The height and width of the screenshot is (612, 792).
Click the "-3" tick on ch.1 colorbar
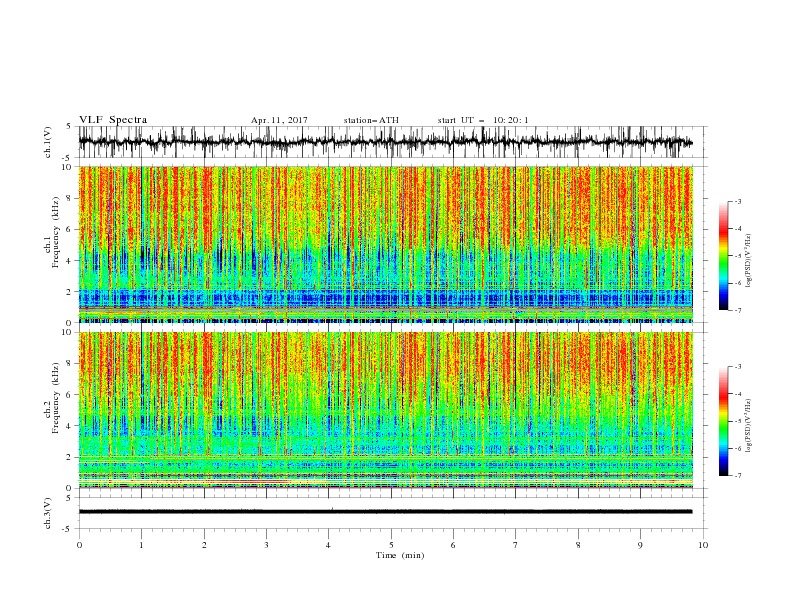click(738, 201)
